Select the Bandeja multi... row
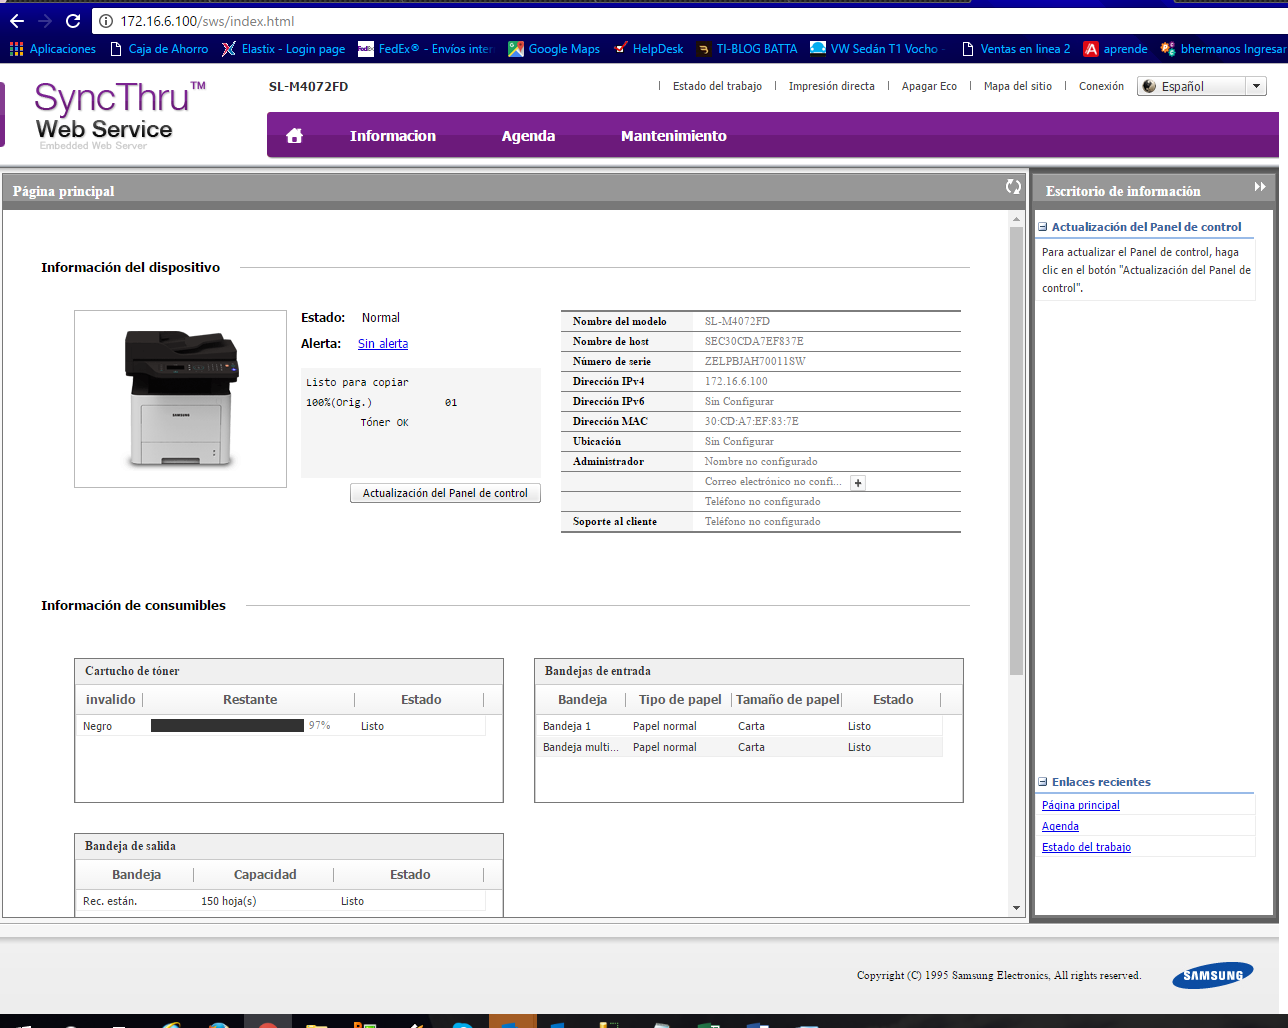The height and width of the screenshot is (1028, 1288). [739, 747]
